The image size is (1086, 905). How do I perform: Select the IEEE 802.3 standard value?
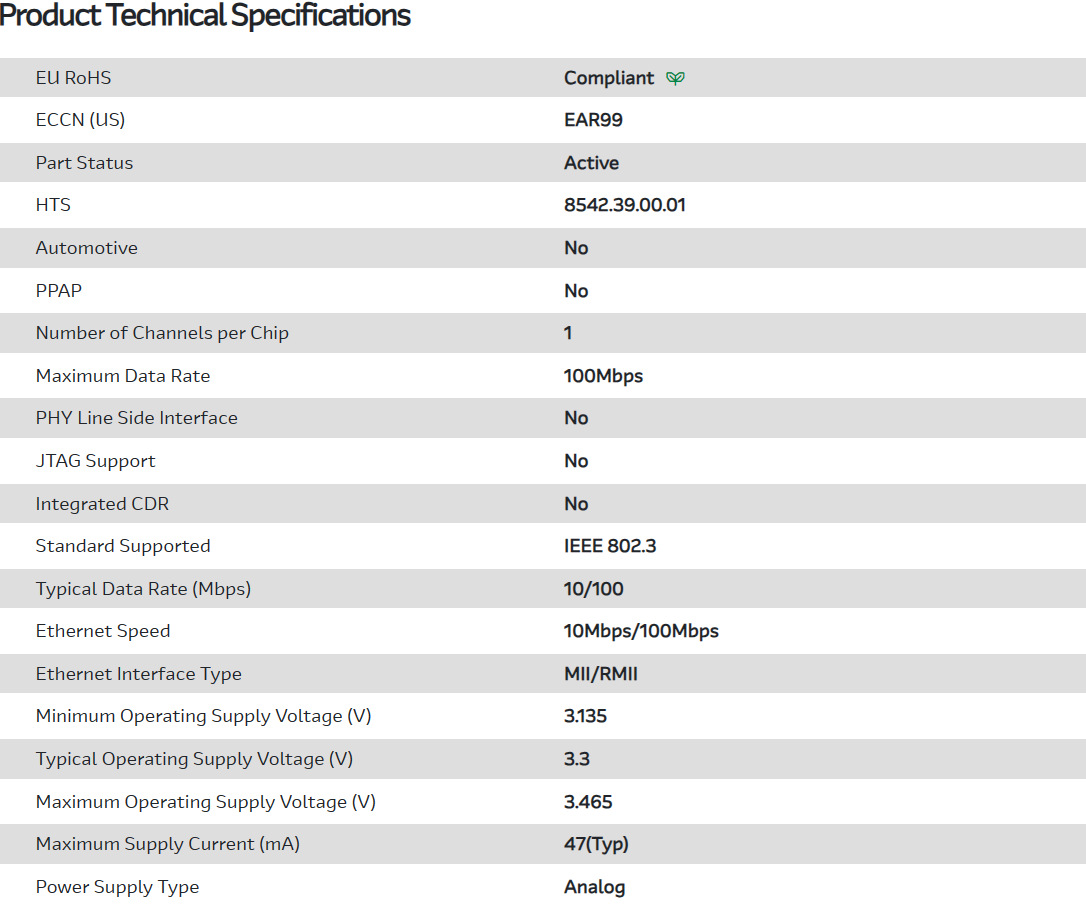[610, 546]
